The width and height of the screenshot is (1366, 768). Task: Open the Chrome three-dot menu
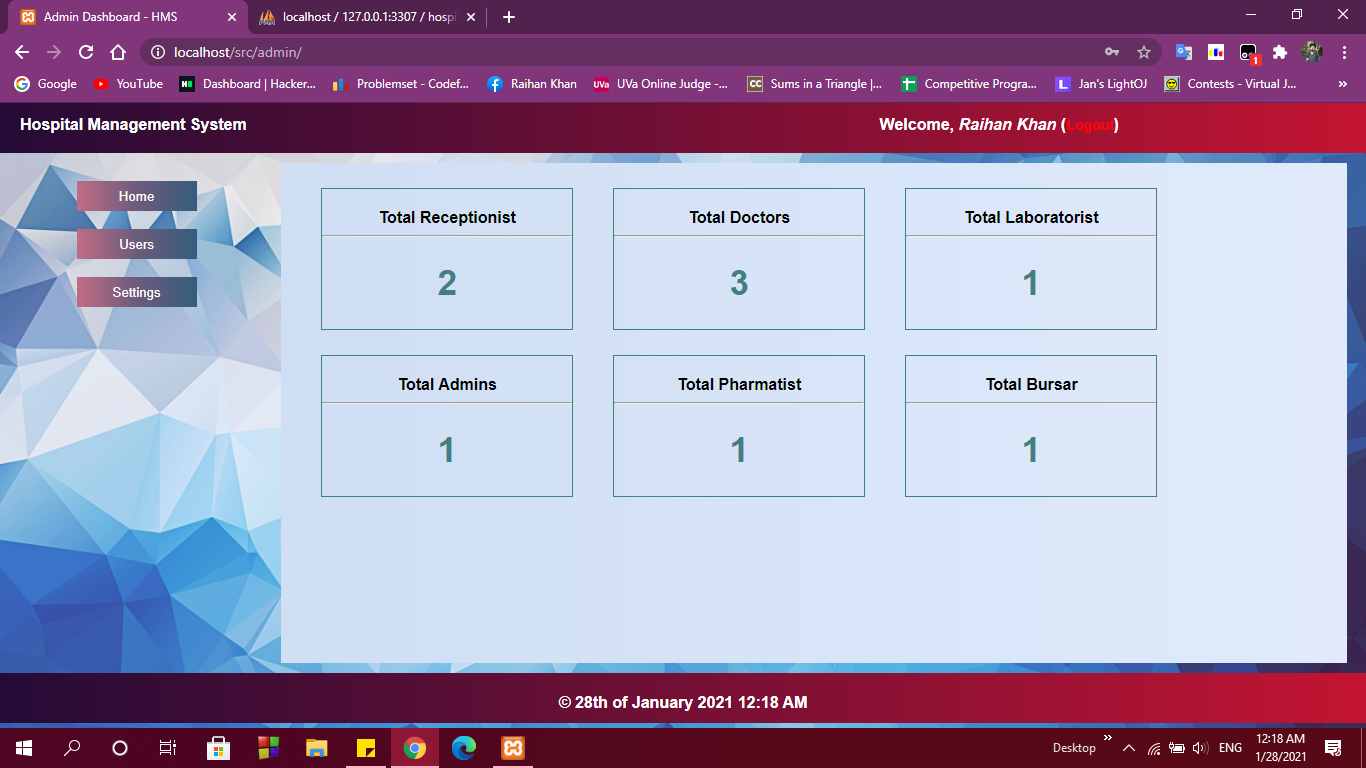tap(1343, 52)
